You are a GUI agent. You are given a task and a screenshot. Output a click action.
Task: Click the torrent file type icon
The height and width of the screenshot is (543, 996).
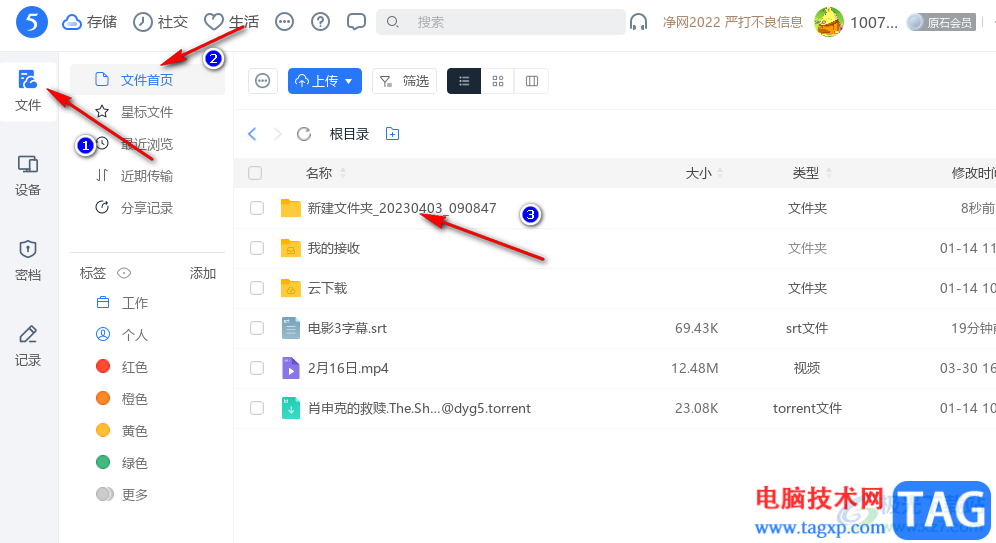(x=290, y=408)
